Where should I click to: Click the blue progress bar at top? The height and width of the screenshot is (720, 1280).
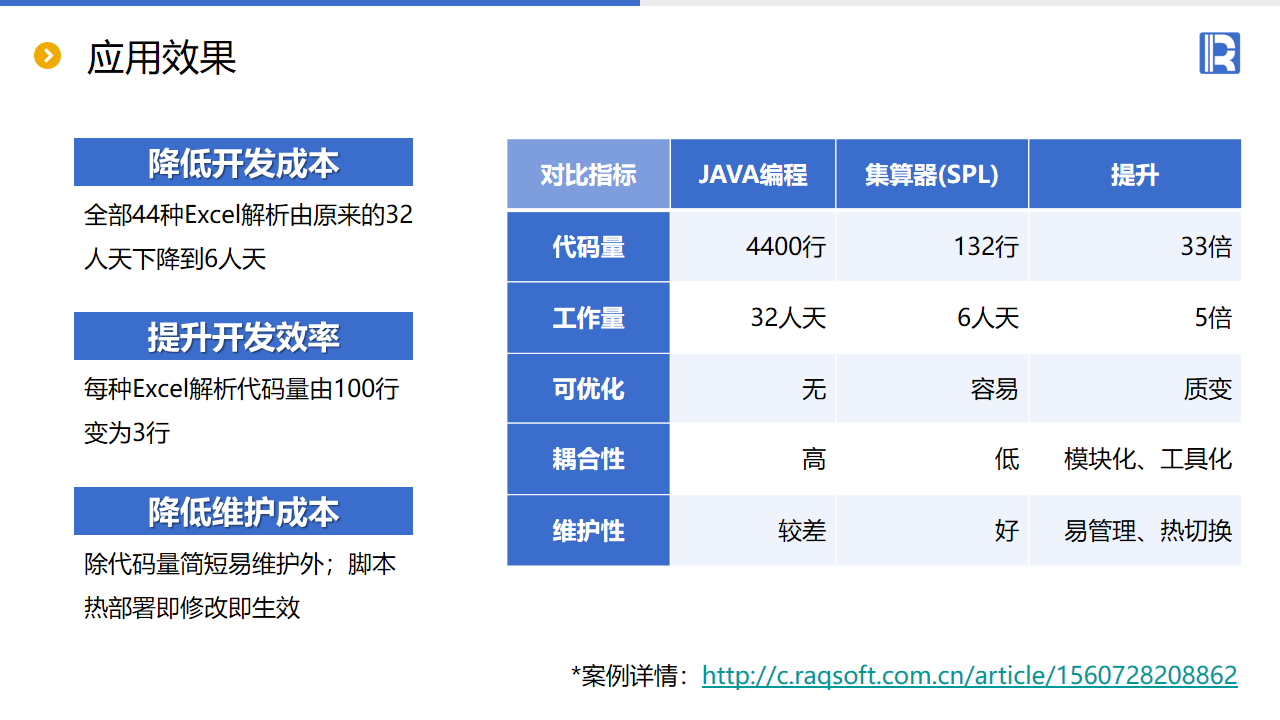320,3
